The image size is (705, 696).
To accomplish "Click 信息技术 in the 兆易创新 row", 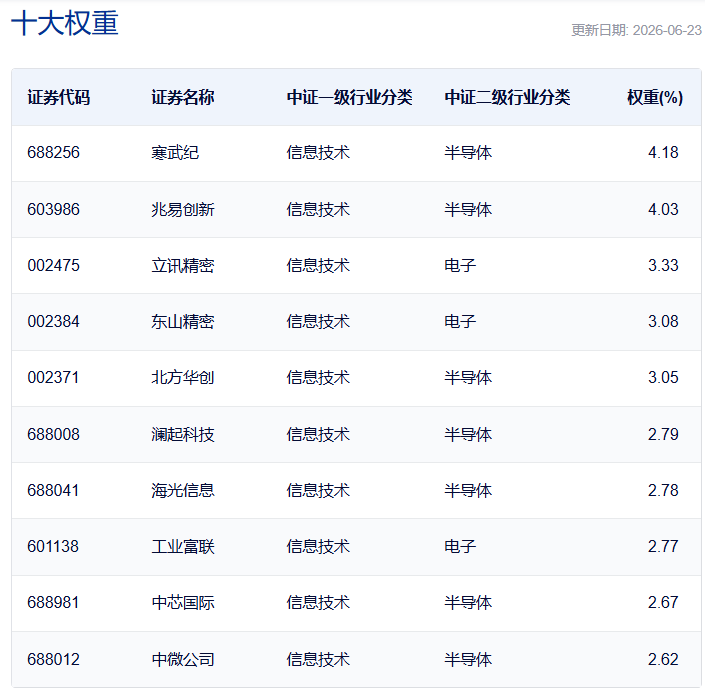I will [x=318, y=210].
